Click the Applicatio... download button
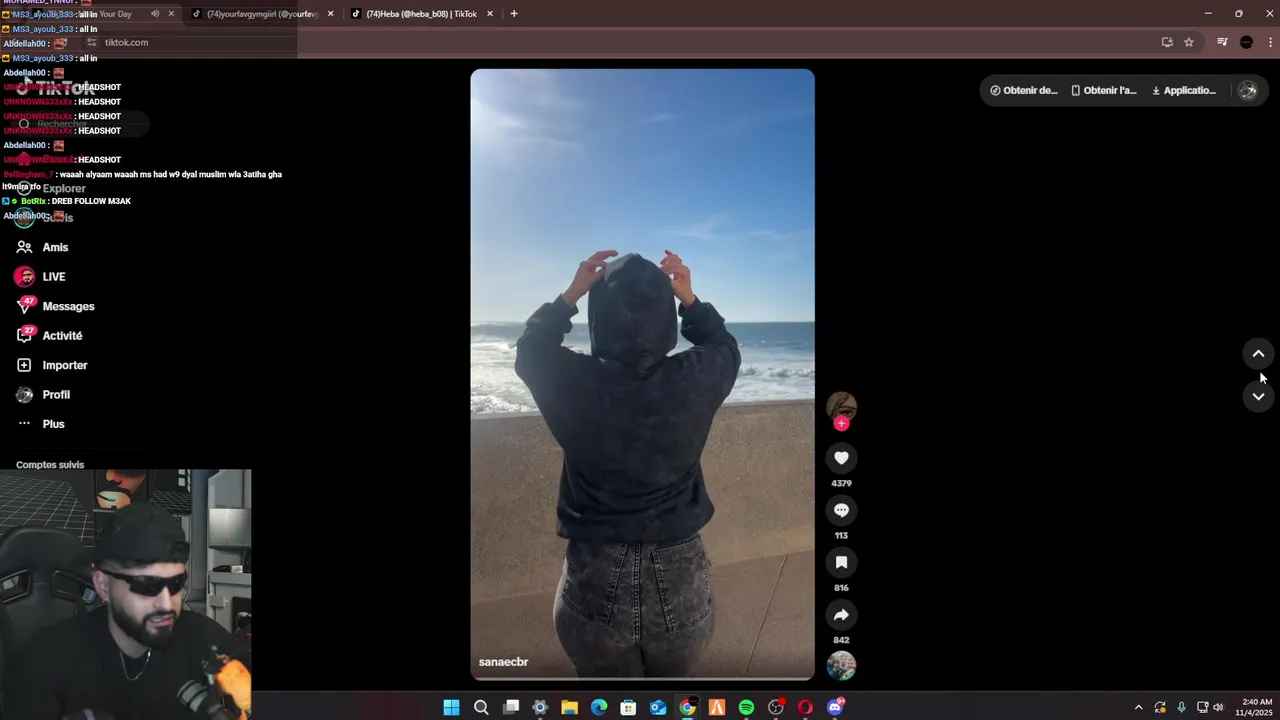This screenshot has height=720, width=1280. 1184,90
